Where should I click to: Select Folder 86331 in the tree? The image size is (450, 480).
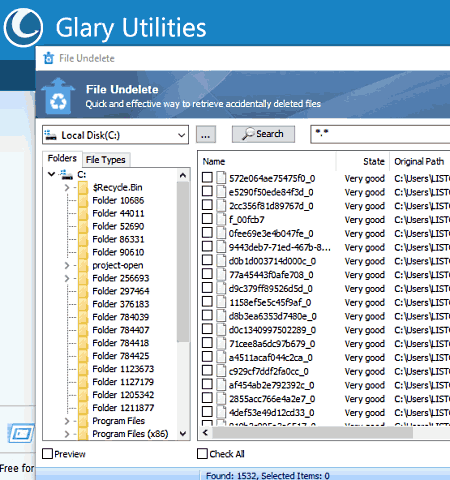(118, 239)
